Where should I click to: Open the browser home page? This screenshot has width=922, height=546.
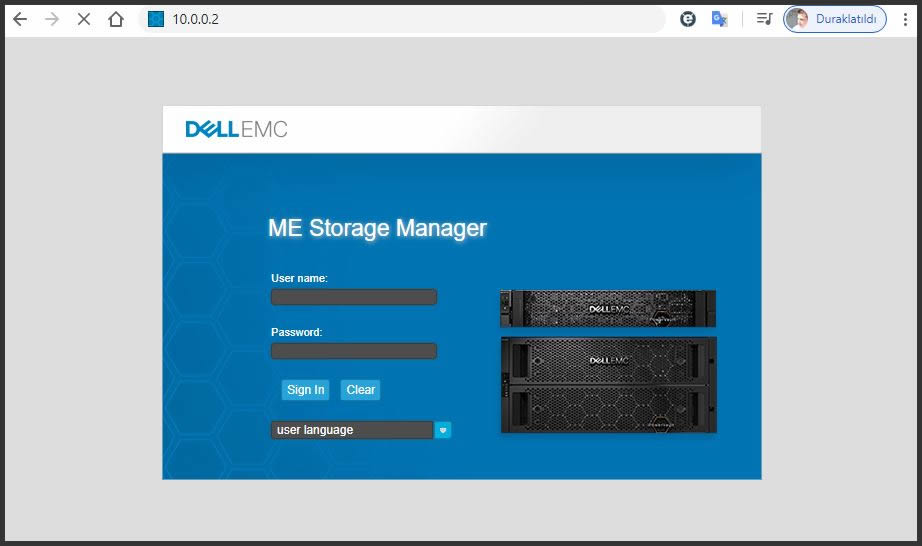(x=116, y=19)
